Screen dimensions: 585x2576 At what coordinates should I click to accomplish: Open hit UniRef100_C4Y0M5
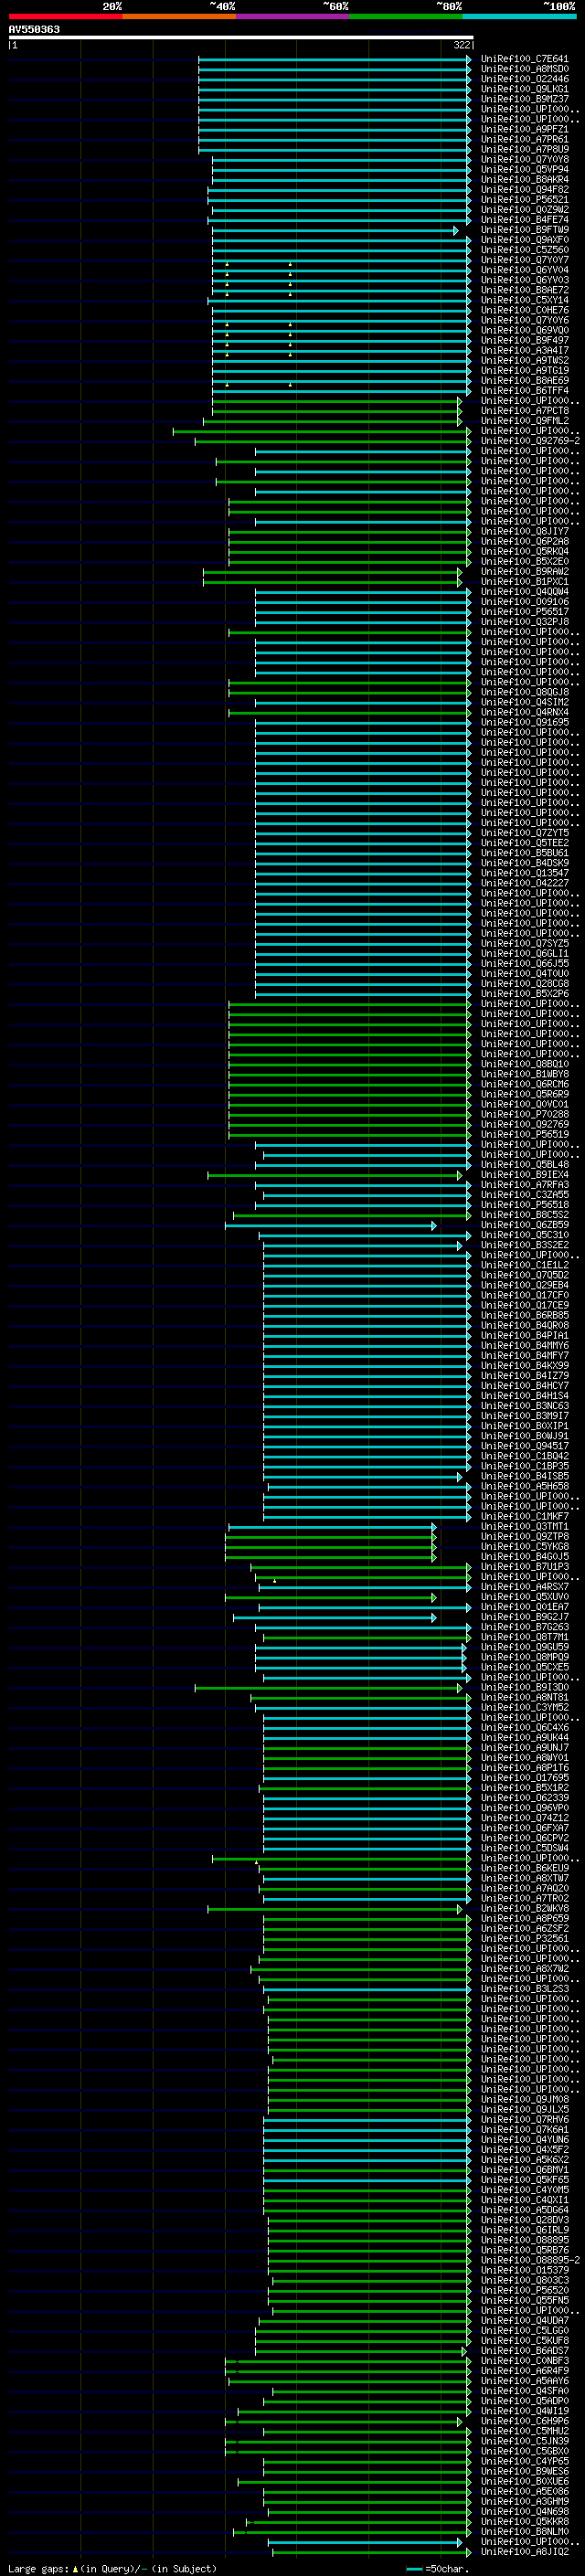525,2189
